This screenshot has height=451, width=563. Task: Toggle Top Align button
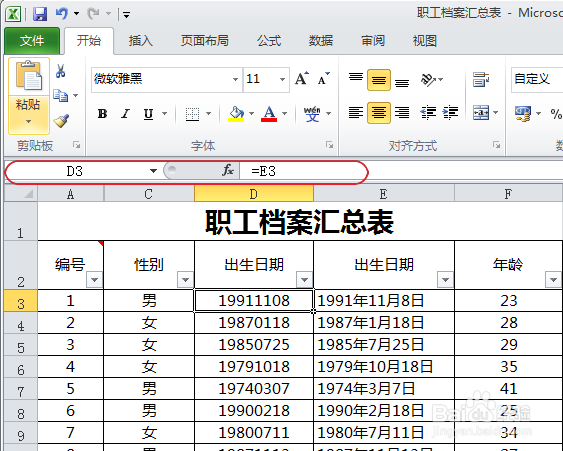(x=356, y=79)
